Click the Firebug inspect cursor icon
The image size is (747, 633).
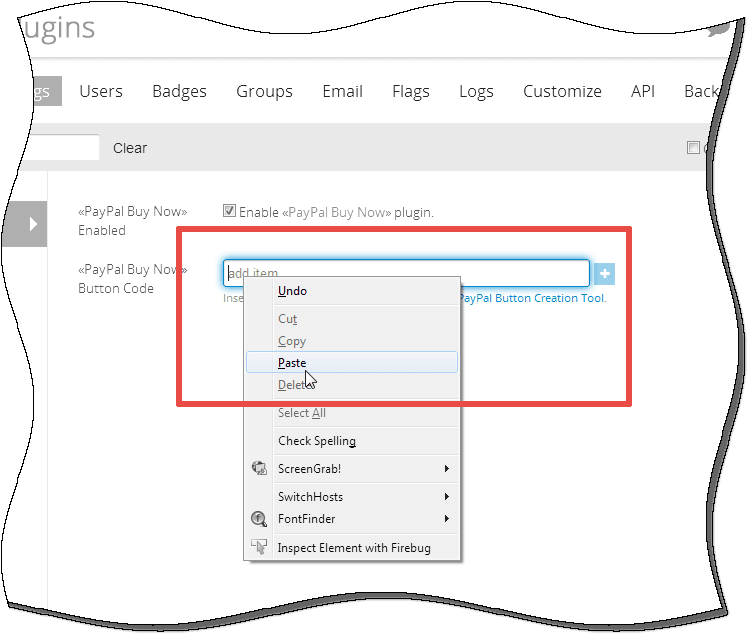(x=259, y=547)
